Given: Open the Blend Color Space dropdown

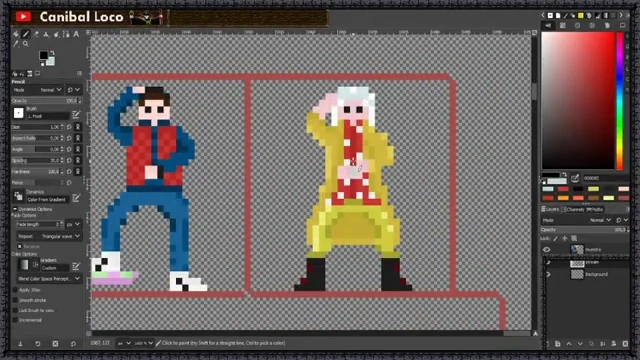Looking at the screenshot, I should click(49, 278).
